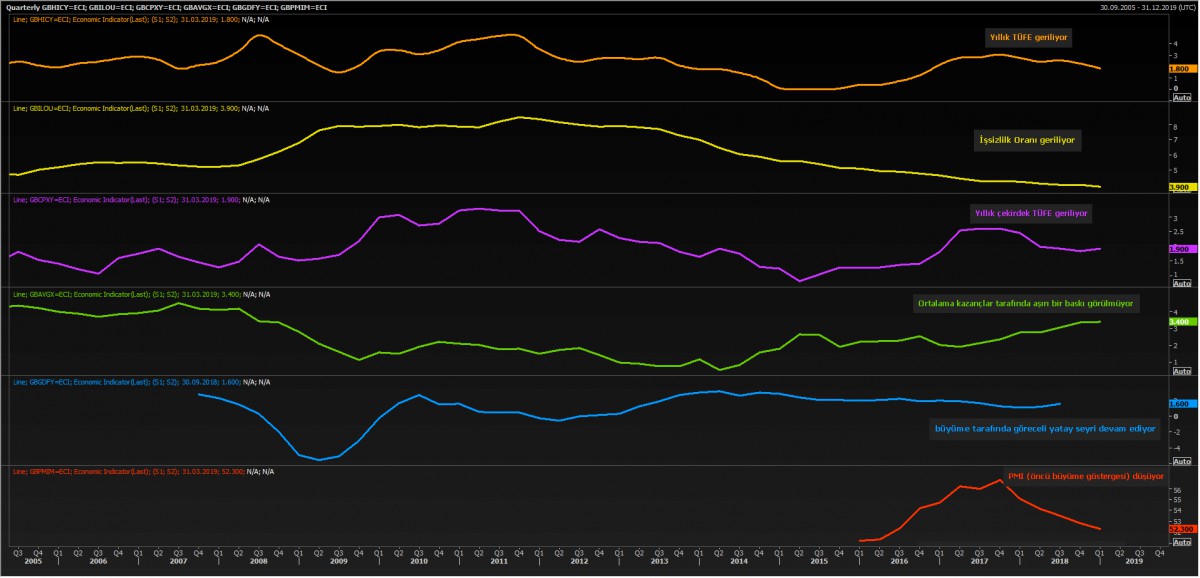Toggle Auto scaling on the purple core CPI panel

click(1180, 284)
